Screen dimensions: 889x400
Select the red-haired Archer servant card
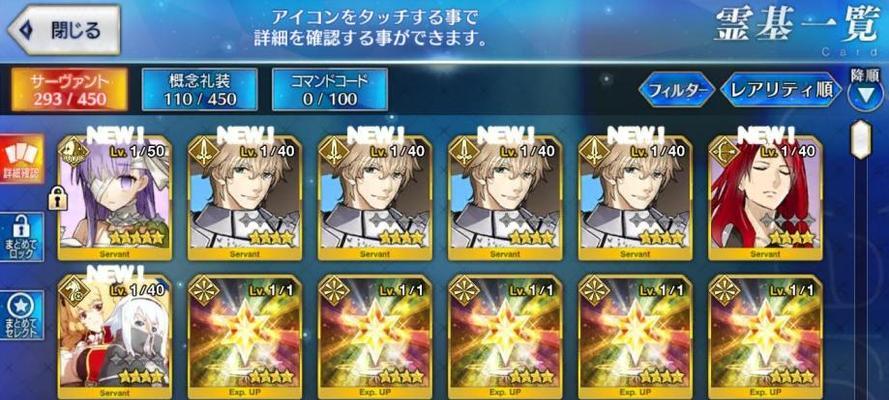(x=765, y=198)
